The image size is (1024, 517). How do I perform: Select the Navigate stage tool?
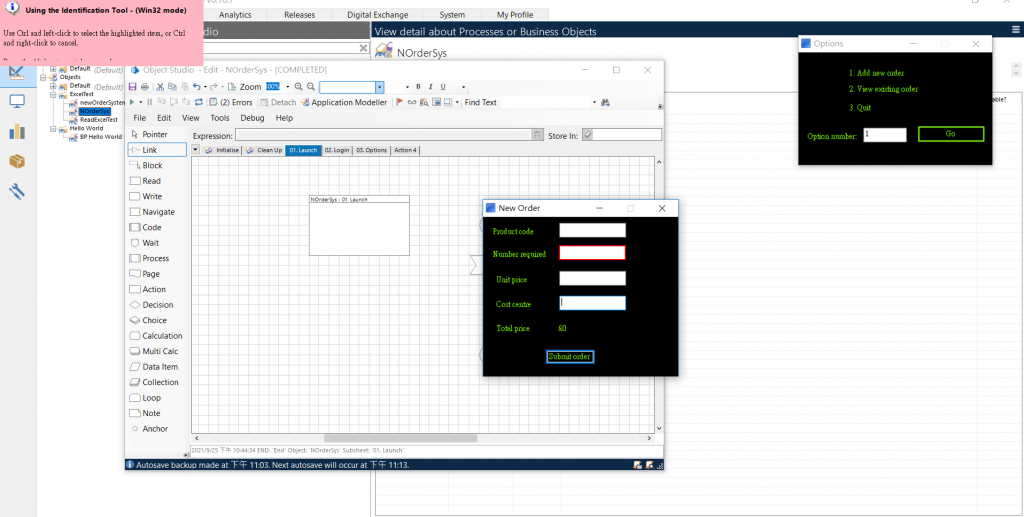(x=157, y=212)
